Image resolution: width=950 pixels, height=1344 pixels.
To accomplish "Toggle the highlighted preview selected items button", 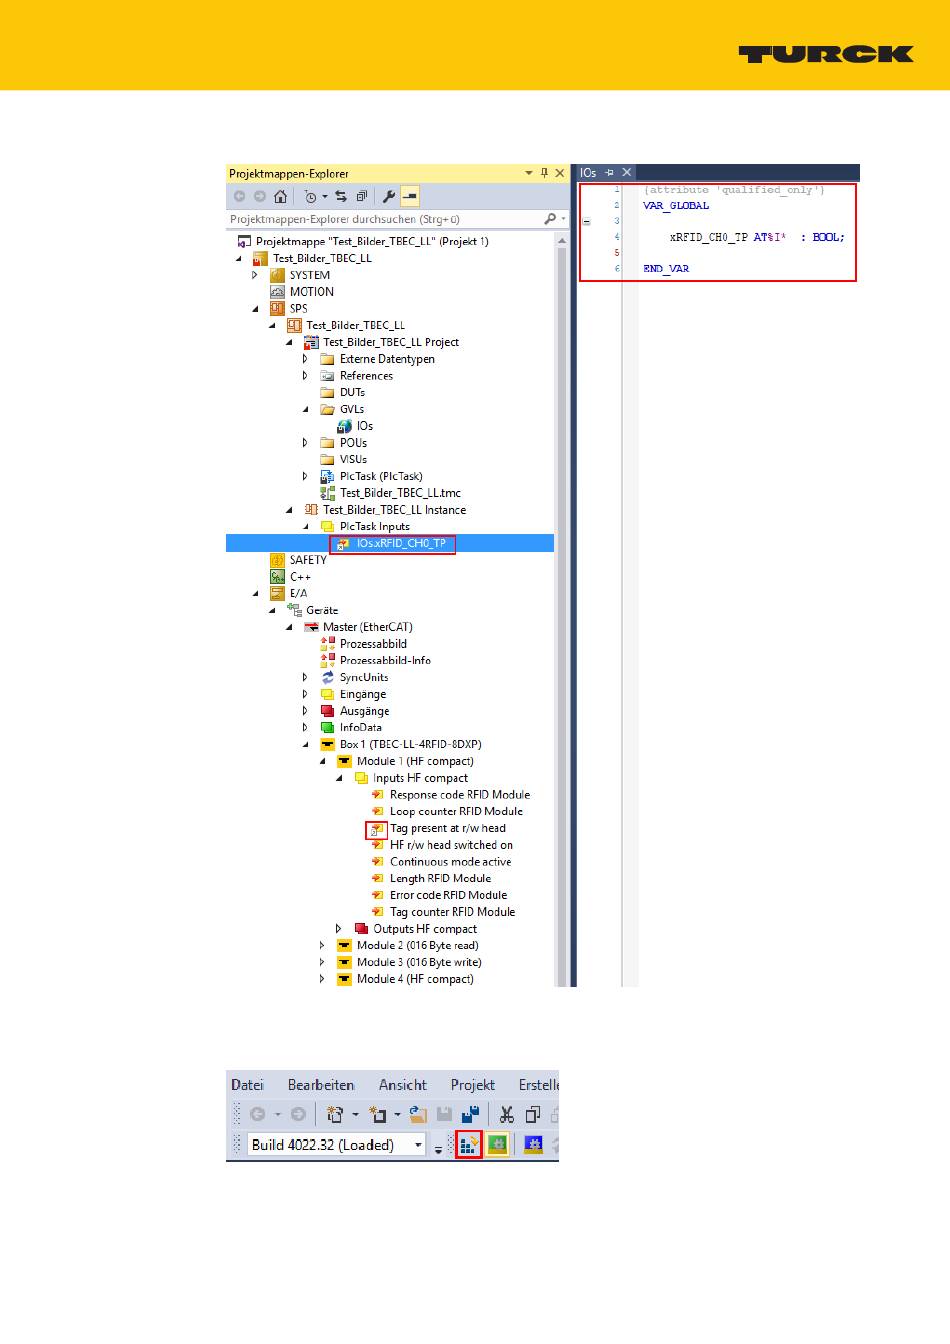I will coord(410,196).
